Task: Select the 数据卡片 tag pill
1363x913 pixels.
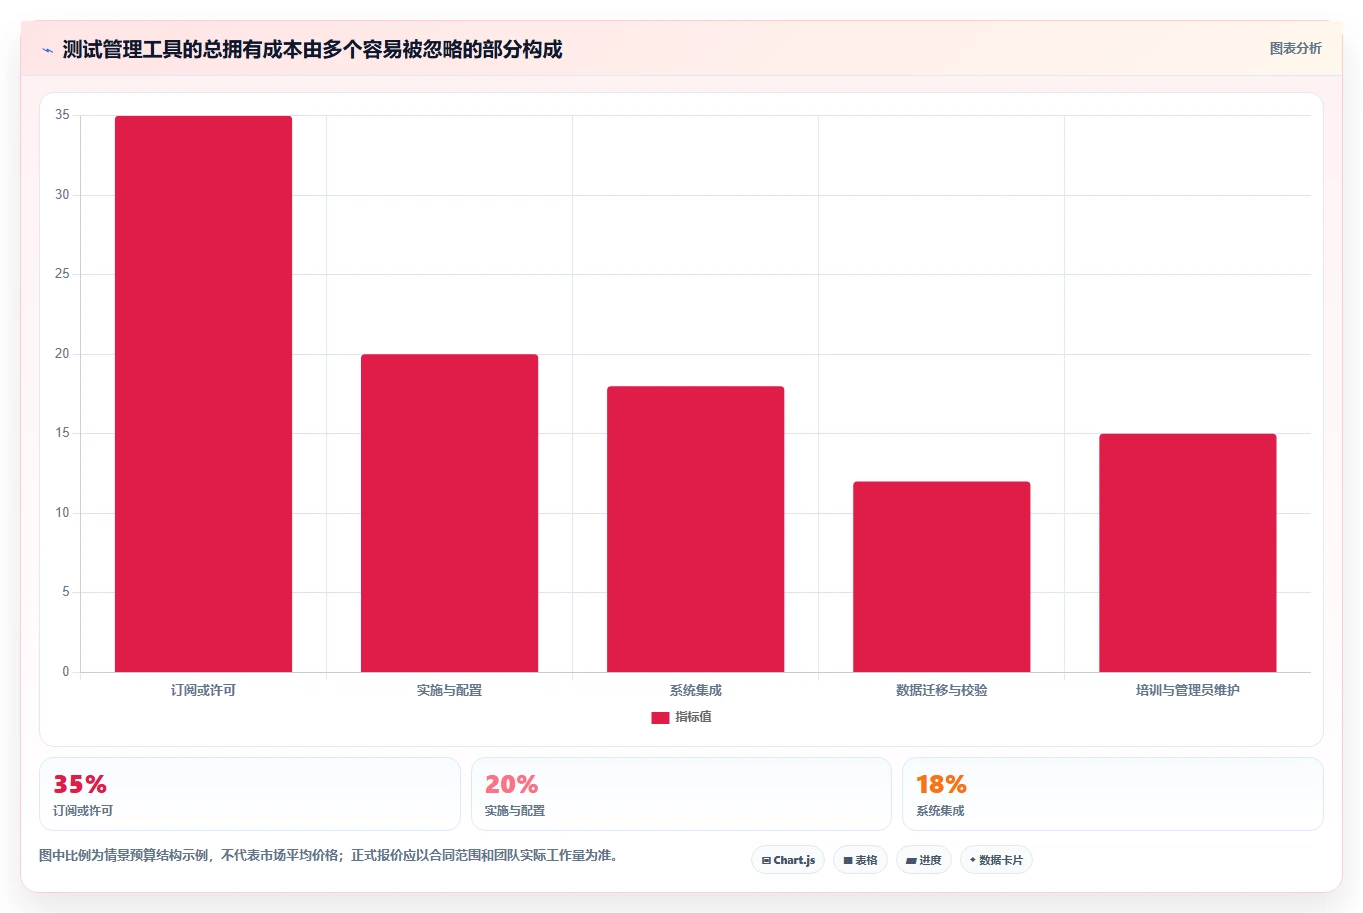Action: pos(996,860)
